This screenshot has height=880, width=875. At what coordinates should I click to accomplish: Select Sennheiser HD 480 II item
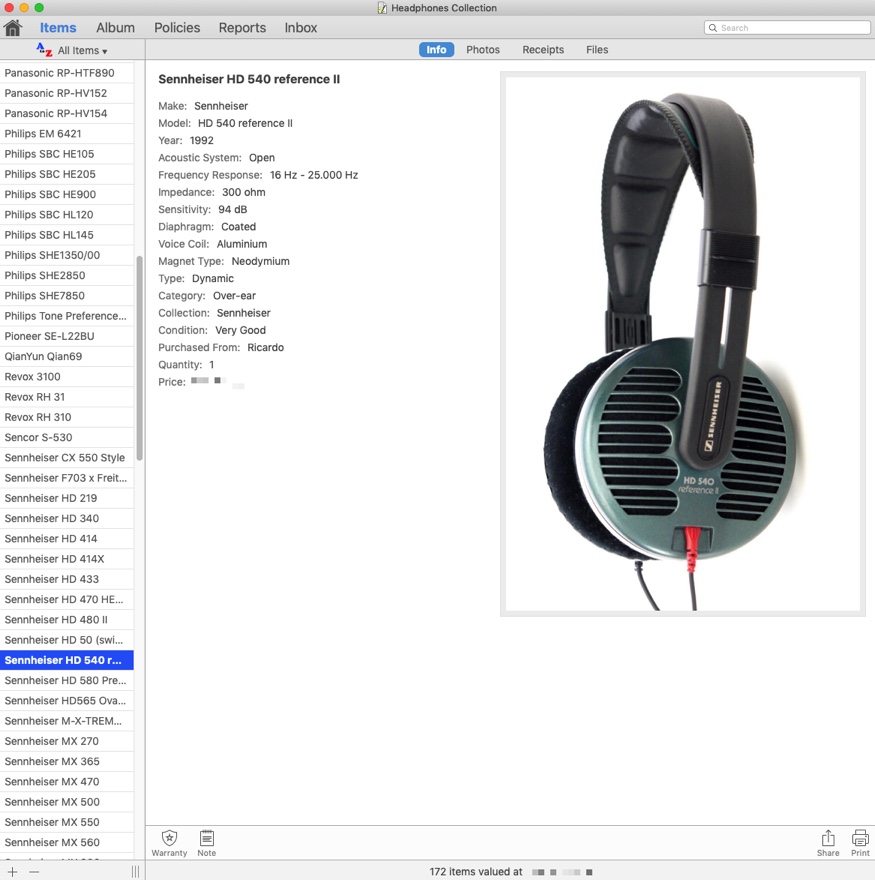pyautogui.click(x=67, y=620)
